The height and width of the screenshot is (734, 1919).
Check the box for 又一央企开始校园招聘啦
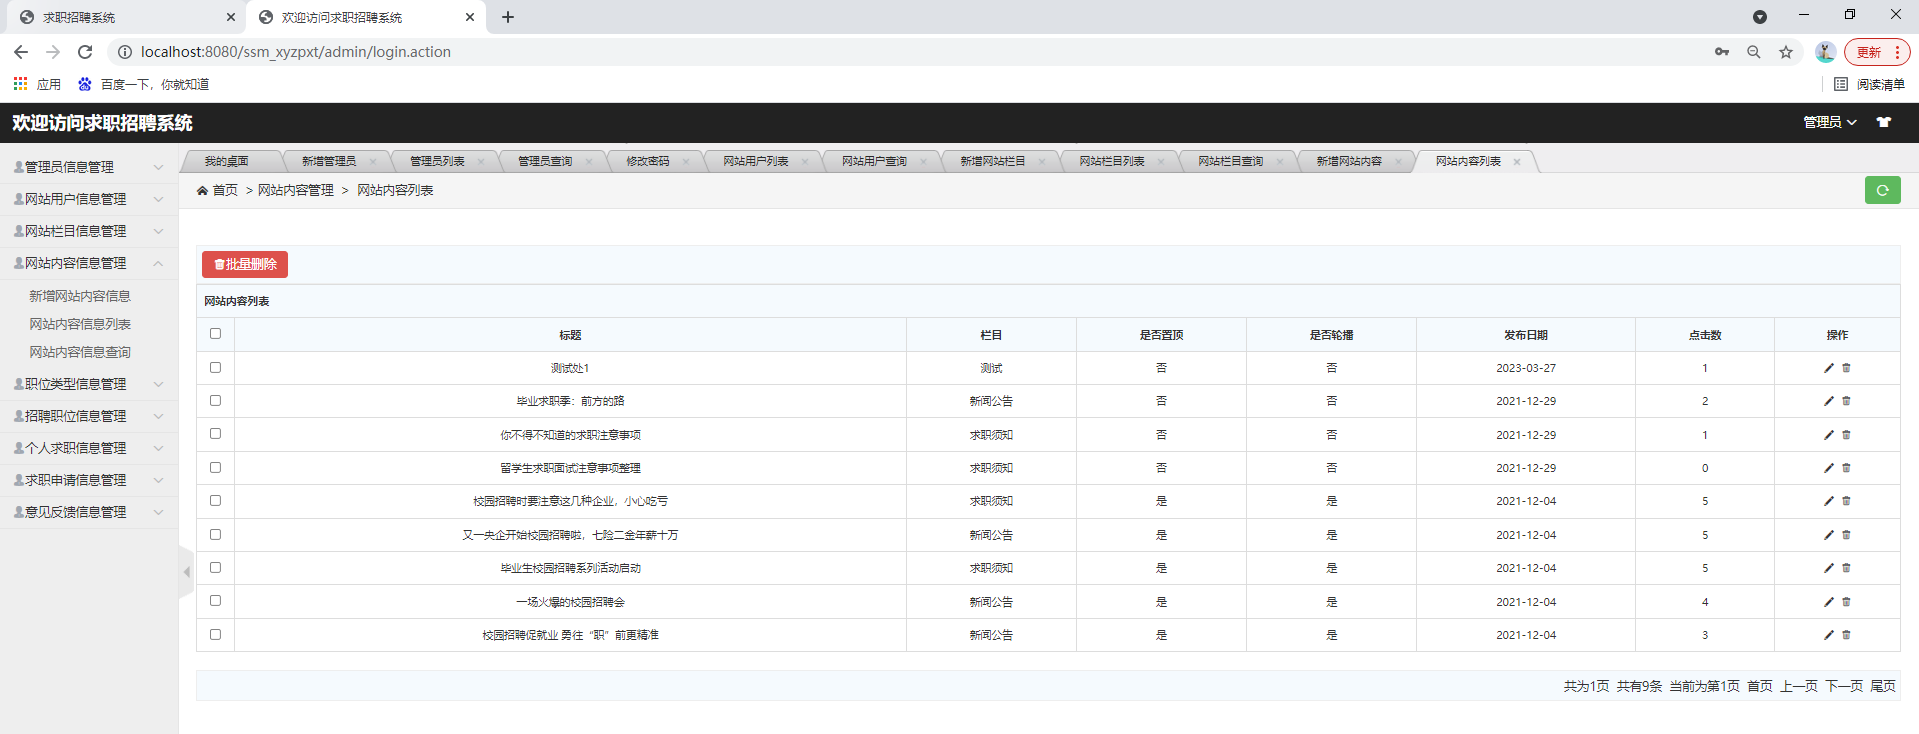(215, 534)
